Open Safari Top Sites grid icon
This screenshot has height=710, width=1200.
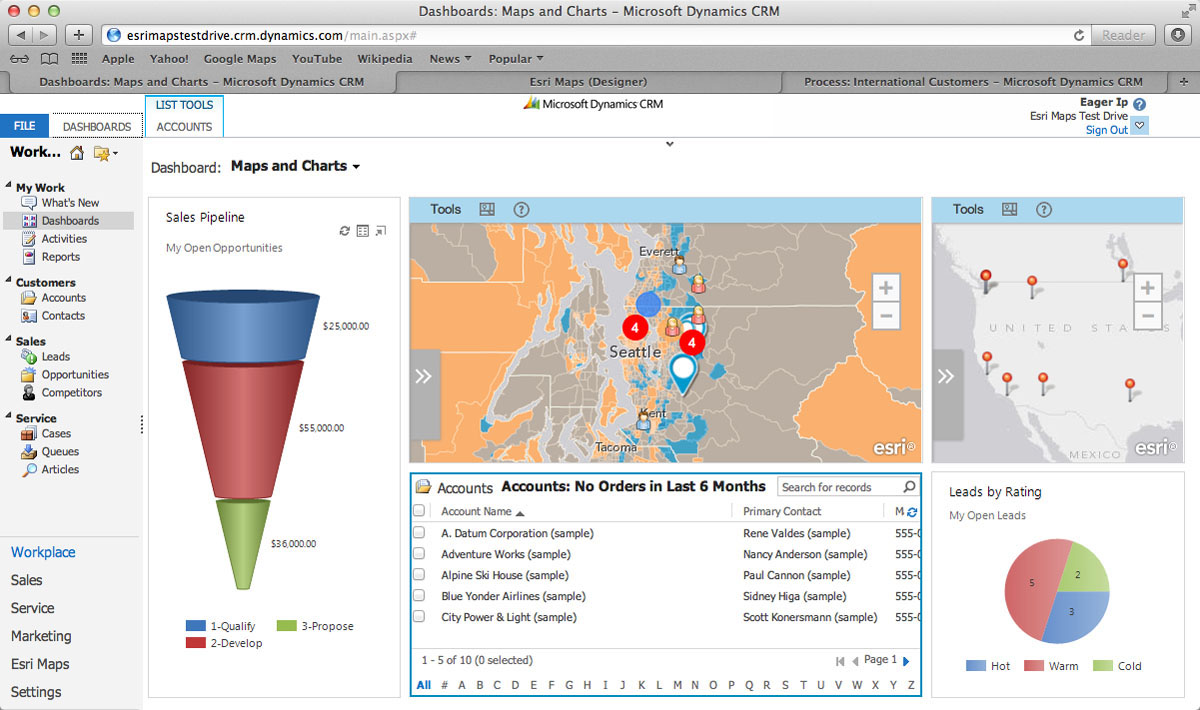pyautogui.click(x=78, y=59)
